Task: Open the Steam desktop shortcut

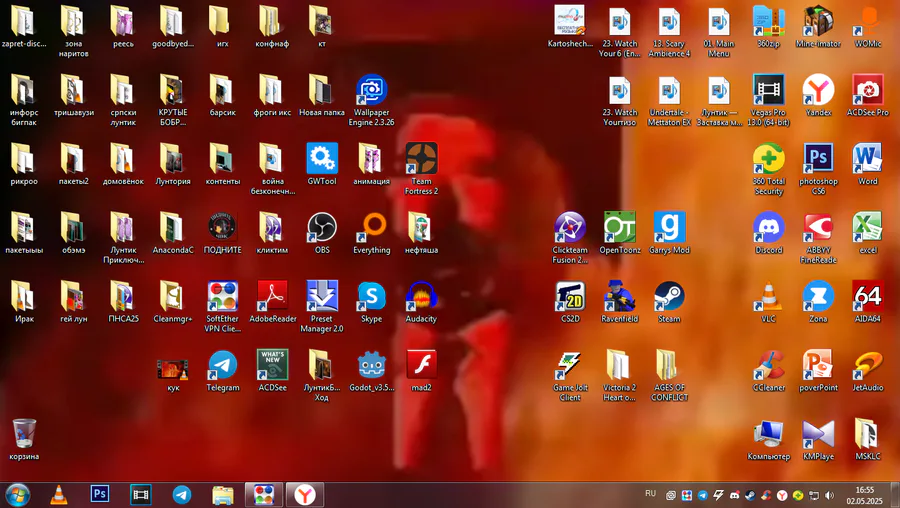Action: [x=669, y=296]
